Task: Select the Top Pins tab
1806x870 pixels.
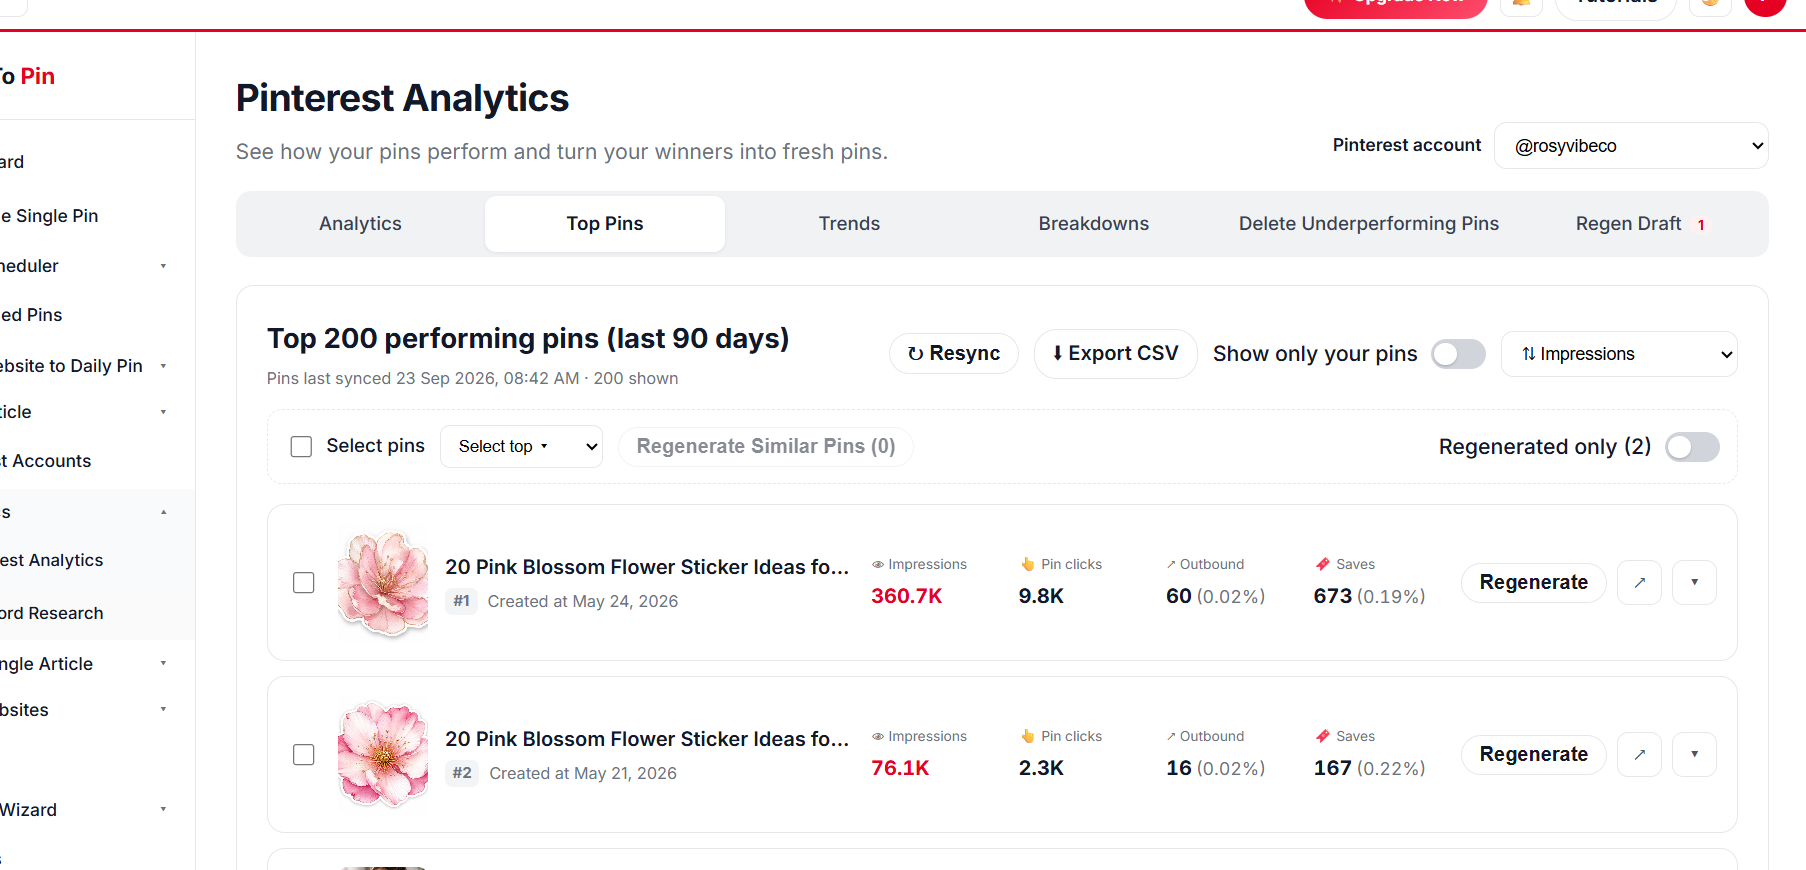Action: (605, 224)
